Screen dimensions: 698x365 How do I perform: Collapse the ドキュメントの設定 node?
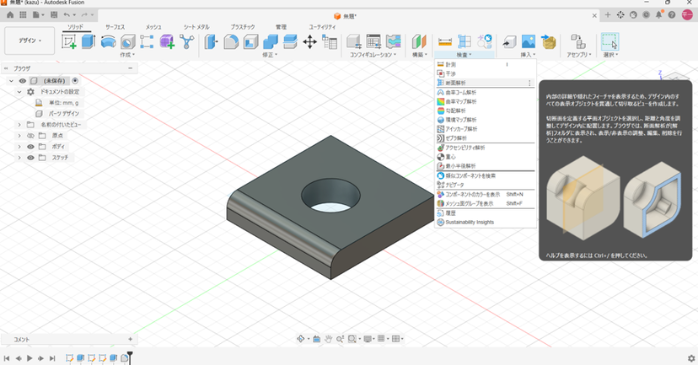19,92
